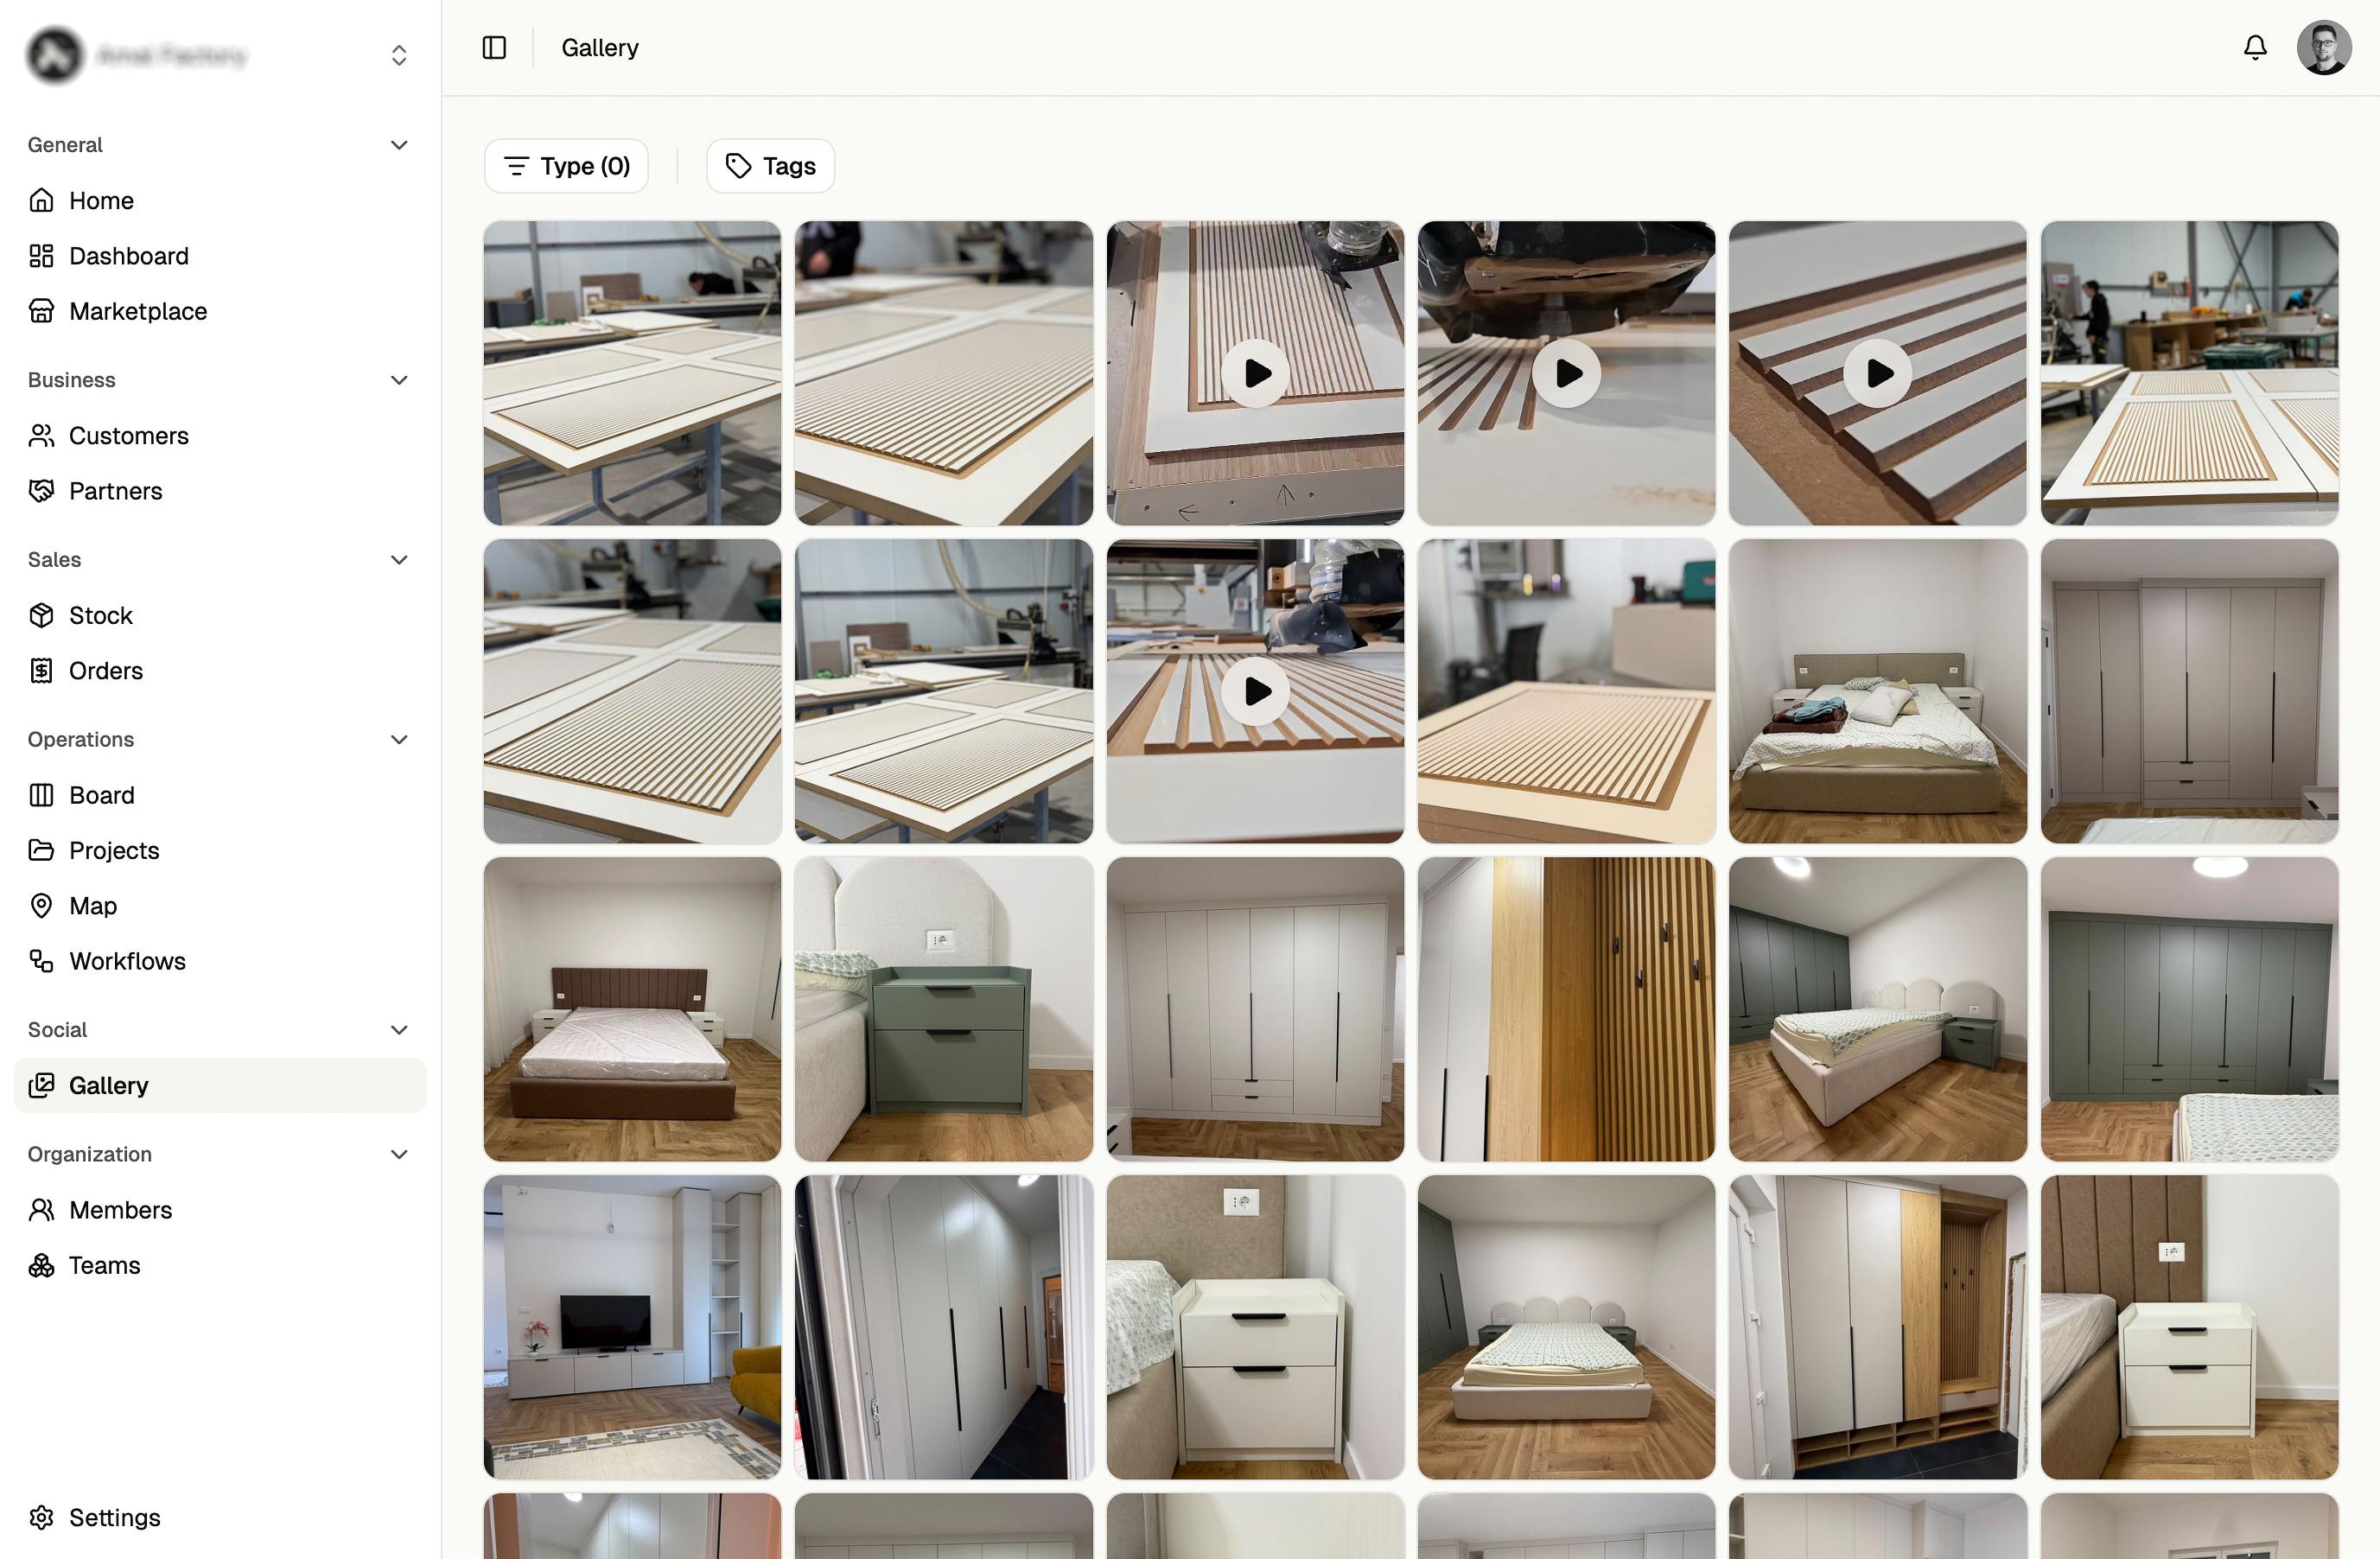Screen dimensions: 2380x1559
Task: Open the organization switcher chevrons
Action: tap(399, 55)
